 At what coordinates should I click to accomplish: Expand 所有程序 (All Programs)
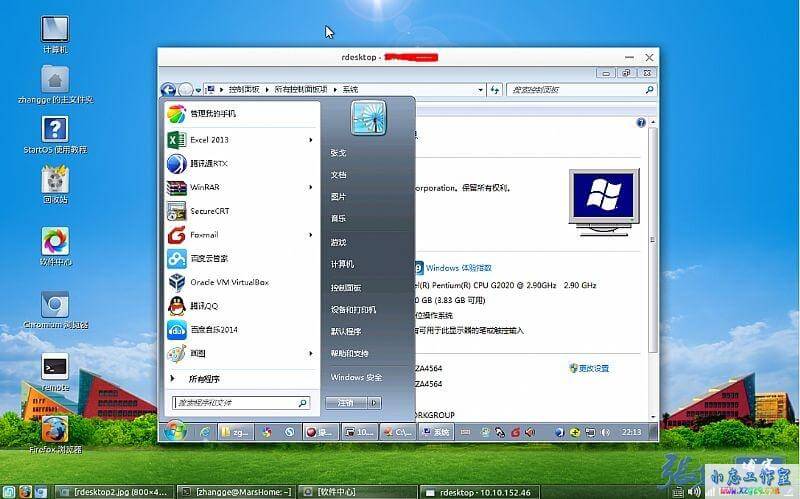241,379
